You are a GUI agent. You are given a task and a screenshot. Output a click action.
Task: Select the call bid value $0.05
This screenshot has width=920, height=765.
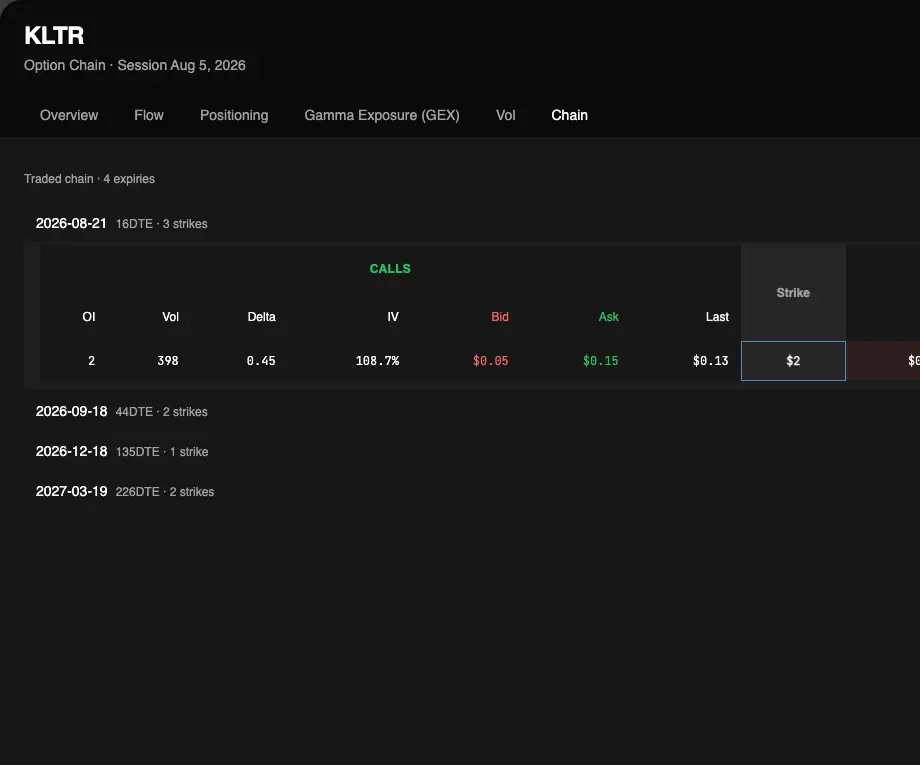[x=491, y=361]
